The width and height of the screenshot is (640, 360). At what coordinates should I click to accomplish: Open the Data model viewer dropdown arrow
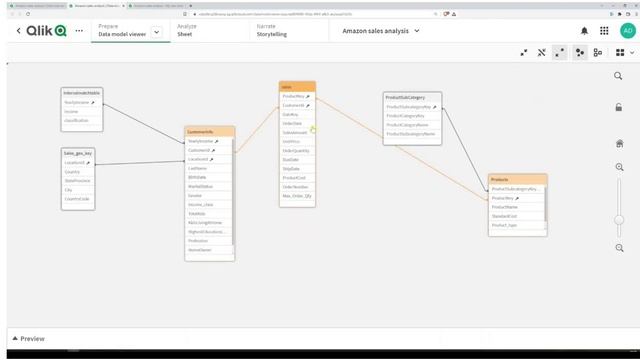coord(157,32)
